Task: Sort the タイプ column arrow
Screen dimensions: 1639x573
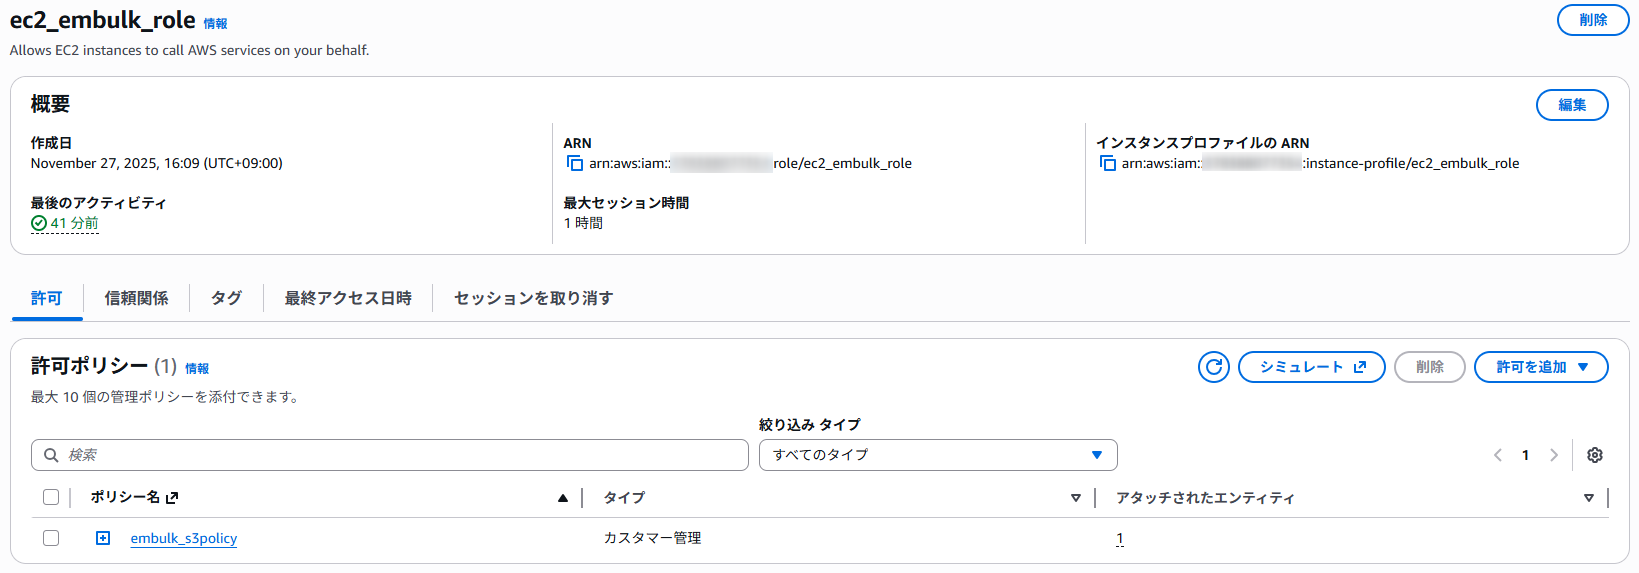Action: 1076,498
